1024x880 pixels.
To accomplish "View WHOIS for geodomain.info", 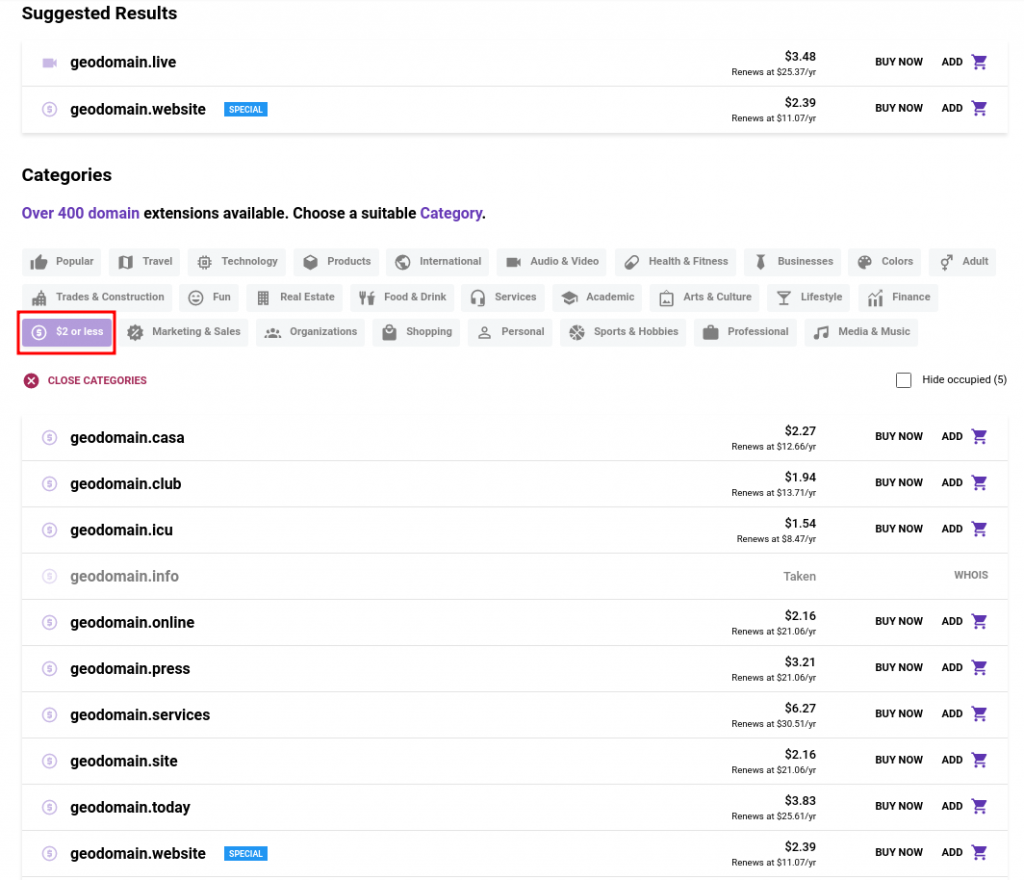I will (x=970, y=575).
